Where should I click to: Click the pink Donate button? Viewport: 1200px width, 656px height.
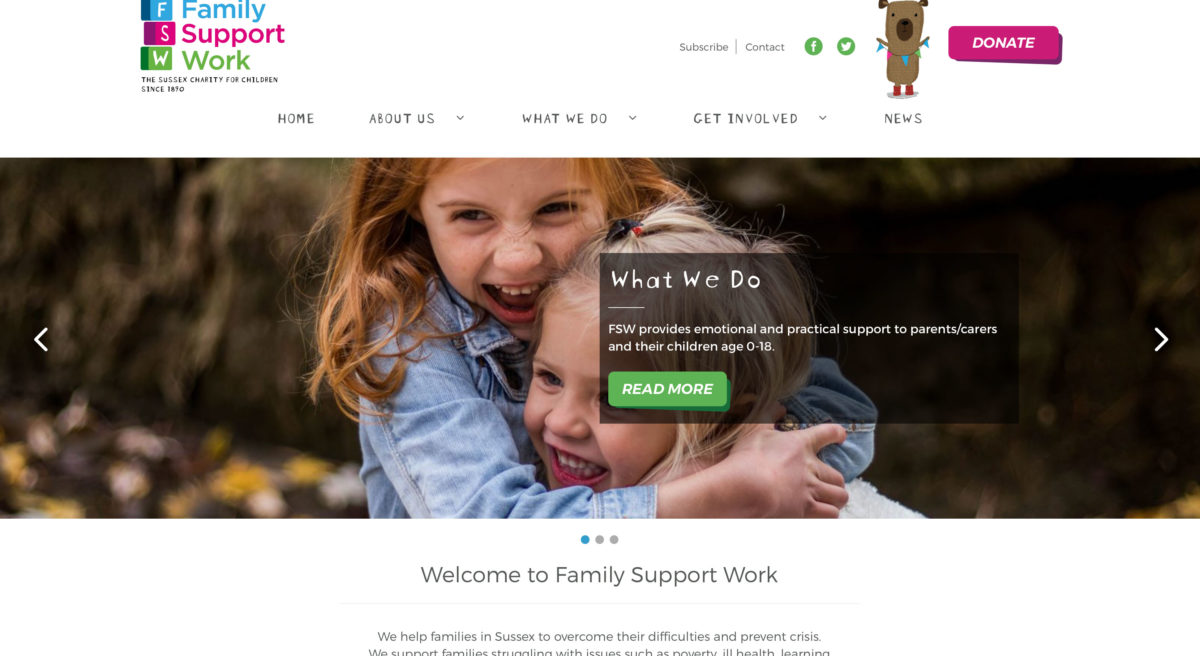coord(1004,44)
